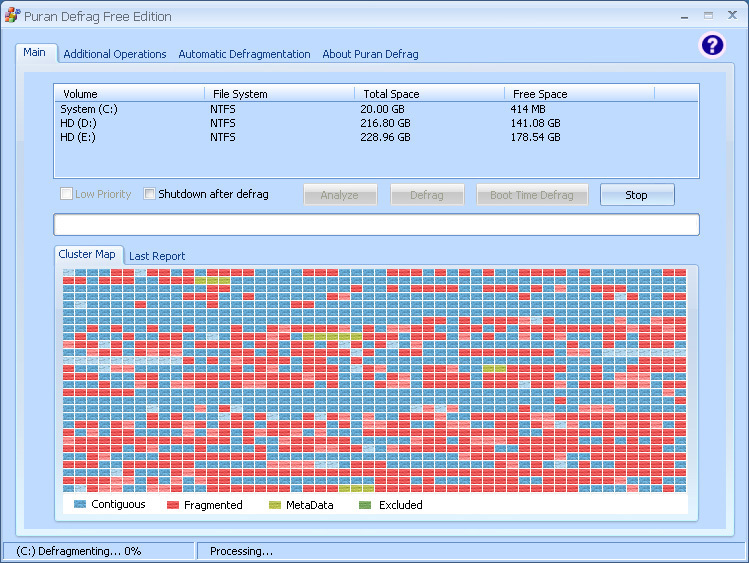
Task: Select the Cluster Map tab
Action: point(87,254)
